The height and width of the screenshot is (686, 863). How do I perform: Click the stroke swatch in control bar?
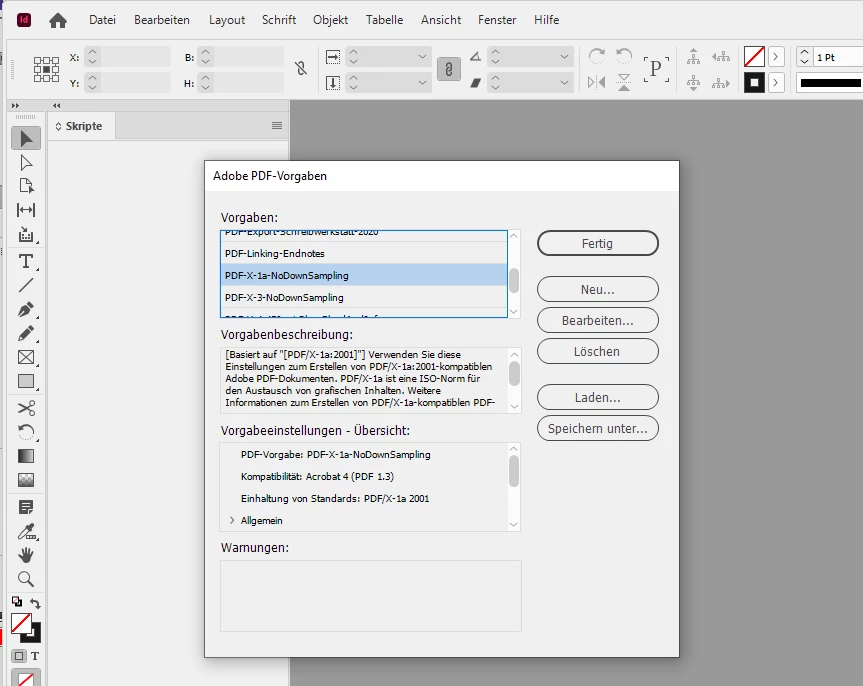coord(754,83)
